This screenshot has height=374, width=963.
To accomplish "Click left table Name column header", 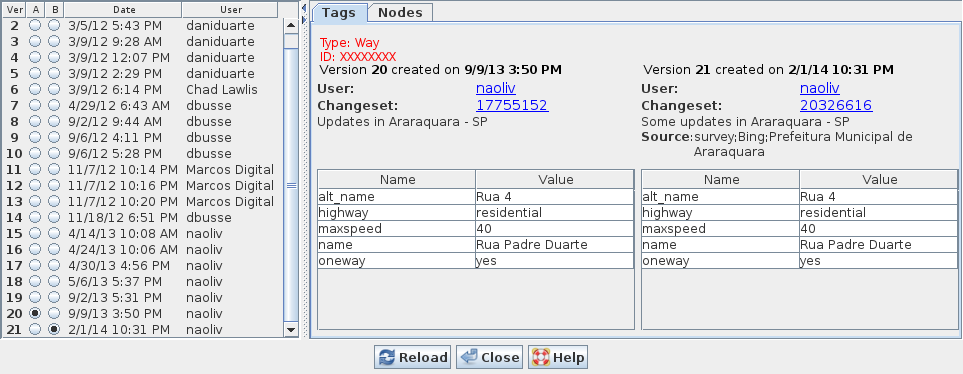I will pos(397,179).
